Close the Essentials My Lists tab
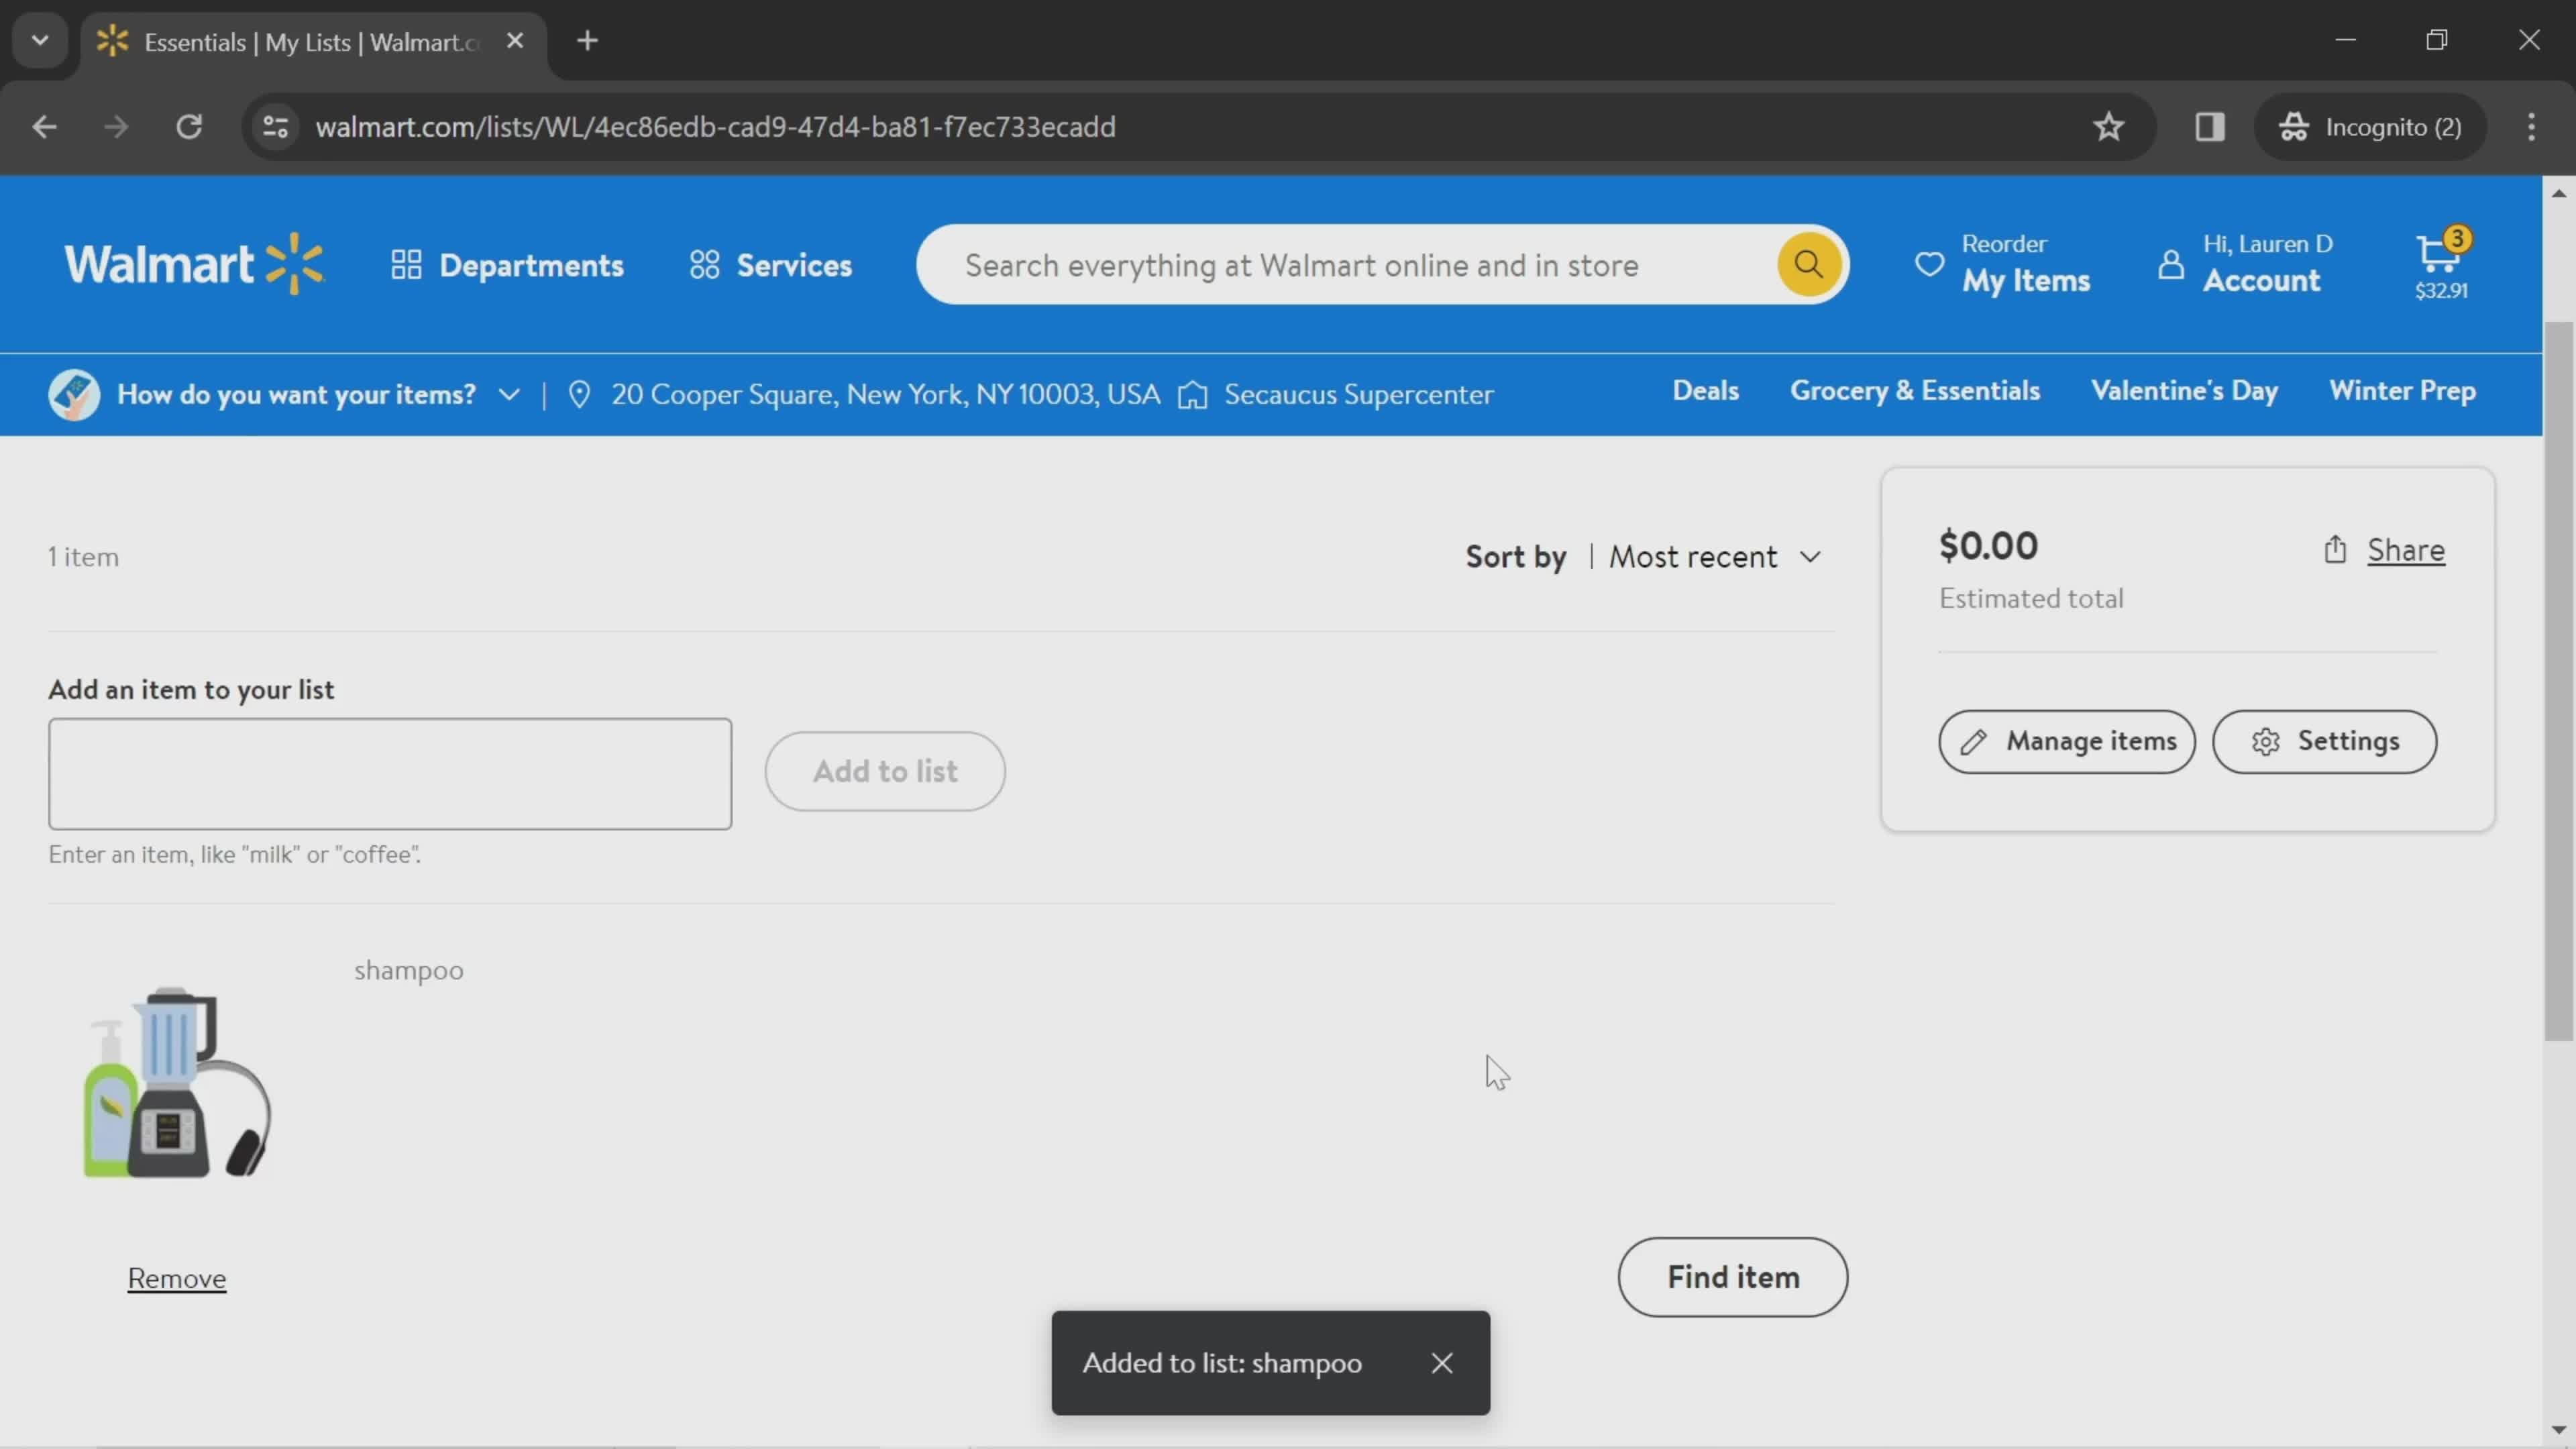 click(x=515, y=41)
